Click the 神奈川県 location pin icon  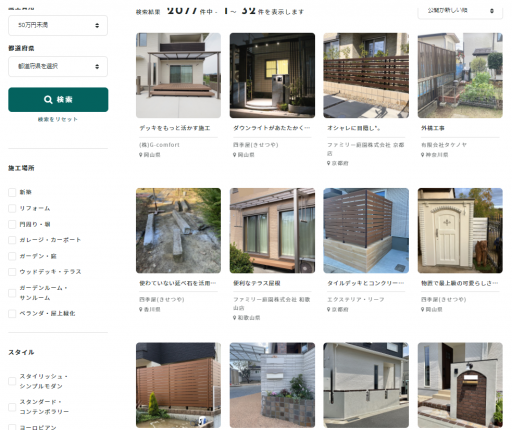(x=423, y=155)
